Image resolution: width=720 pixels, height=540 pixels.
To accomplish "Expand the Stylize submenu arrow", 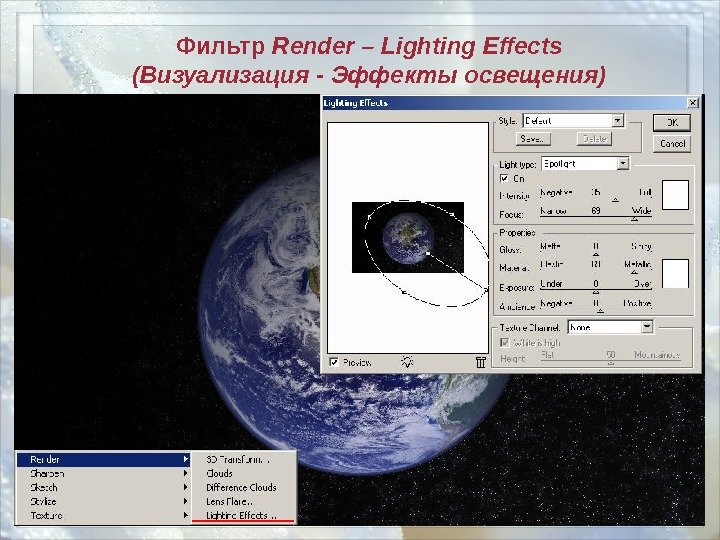I will 185,501.
